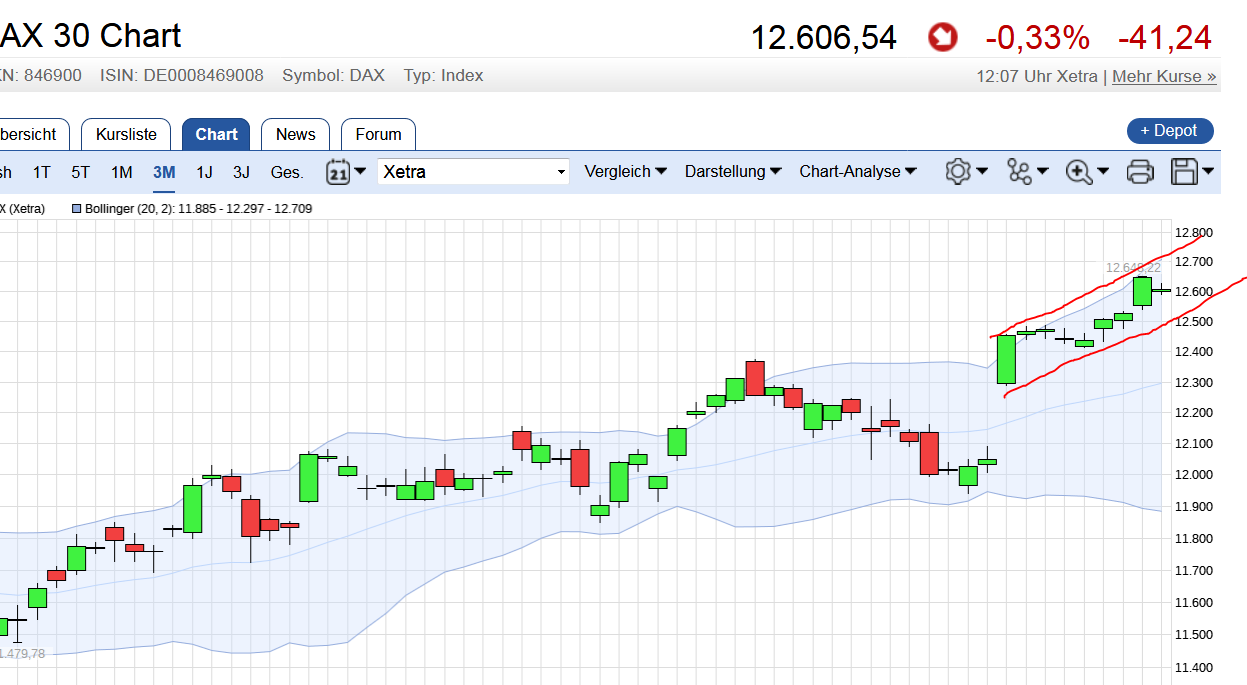
Task: Click the red down-trend arrow icon
Action: click(x=942, y=38)
